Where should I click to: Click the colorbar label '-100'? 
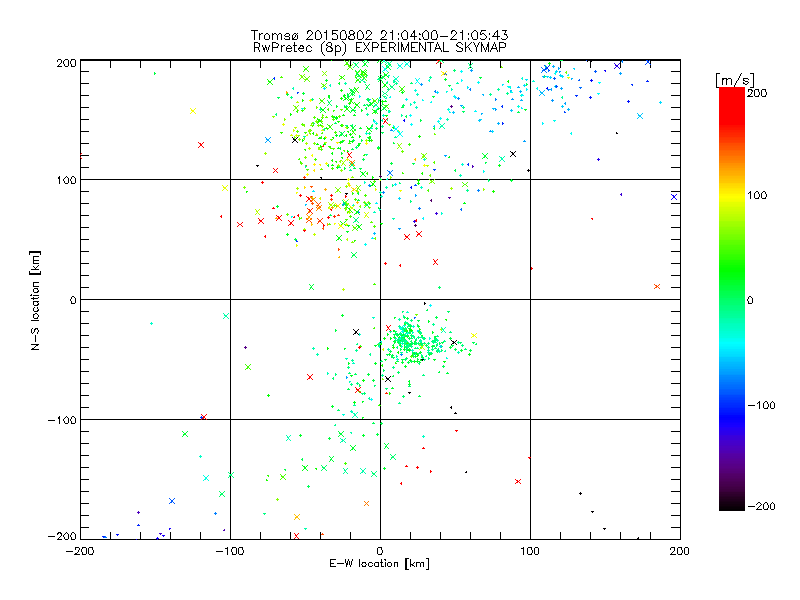click(x=761, y=406)
